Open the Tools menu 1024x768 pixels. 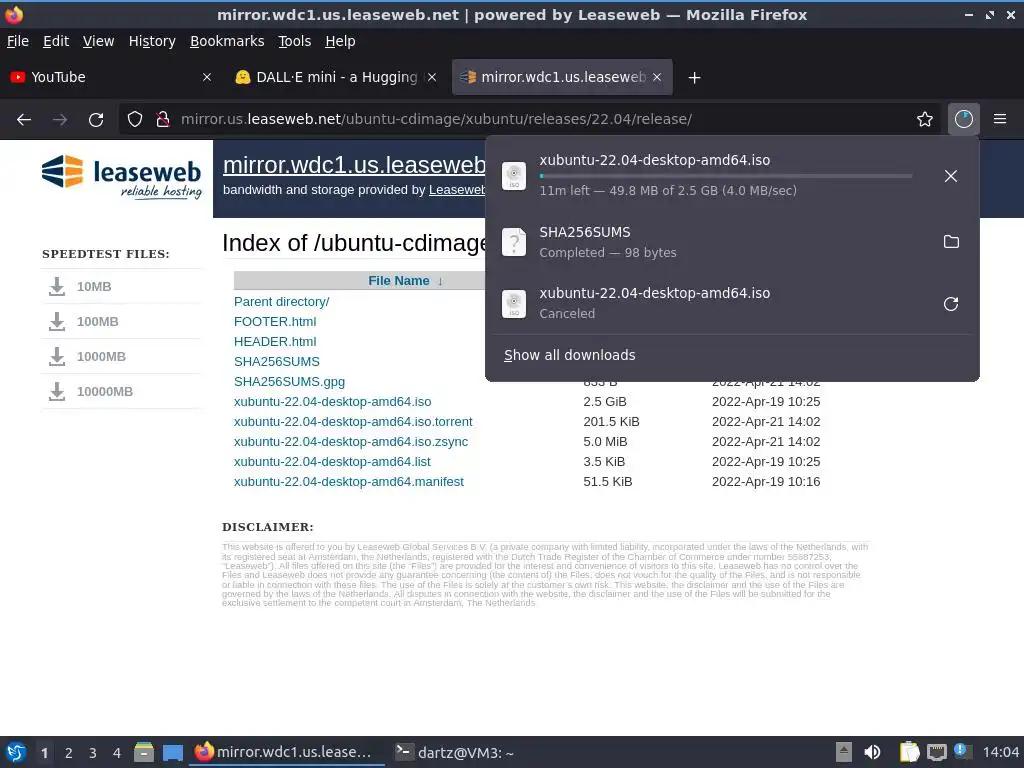click(295, 41)
